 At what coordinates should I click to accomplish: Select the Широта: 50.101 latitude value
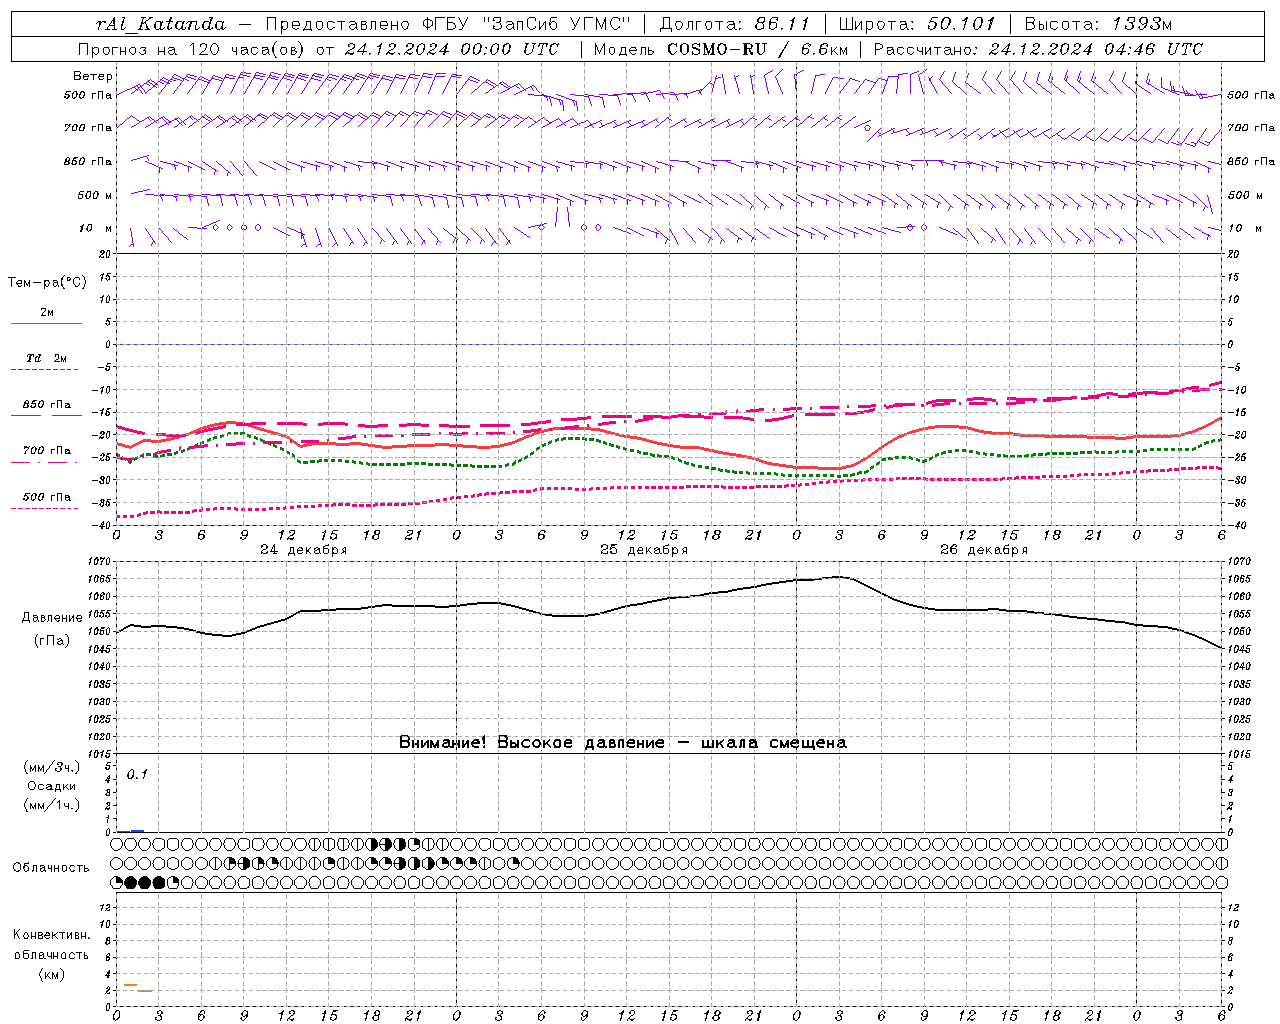pyautogui.click(x=915, y=24)
